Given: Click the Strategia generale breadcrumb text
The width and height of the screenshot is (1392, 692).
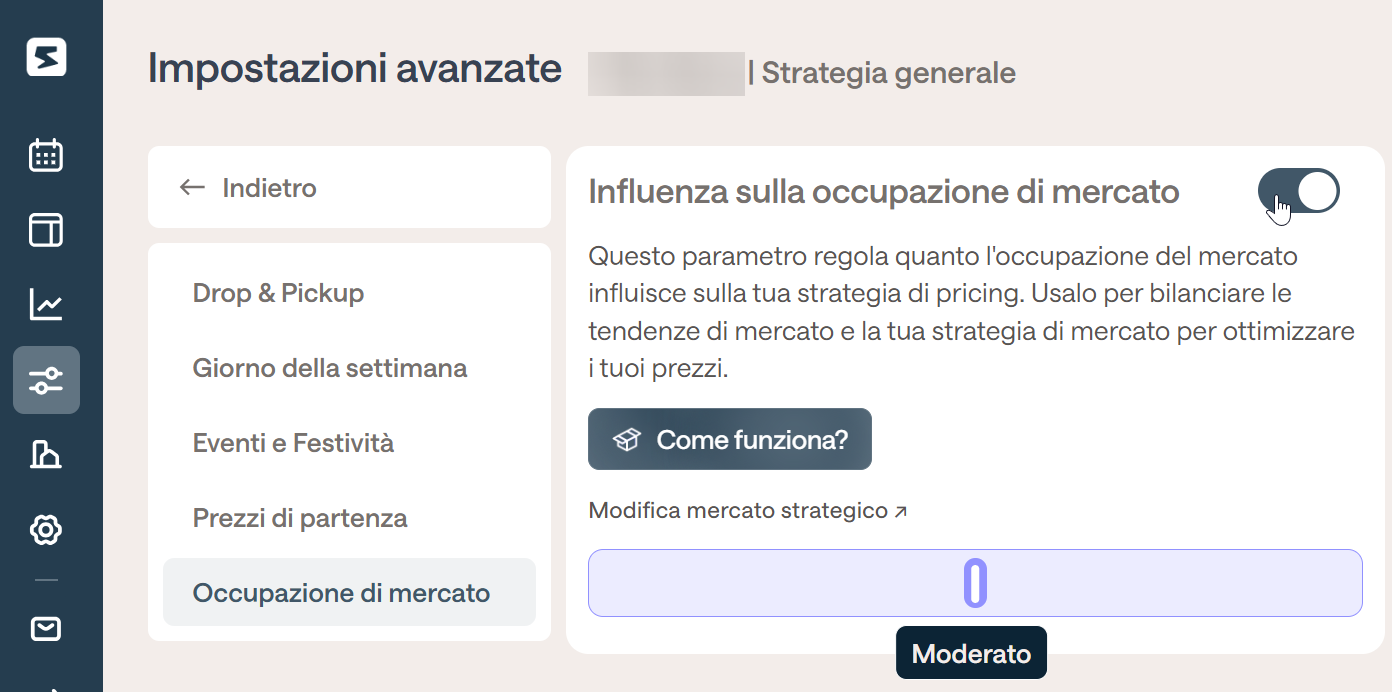Looking at the screenshot, I should (889, 73).
